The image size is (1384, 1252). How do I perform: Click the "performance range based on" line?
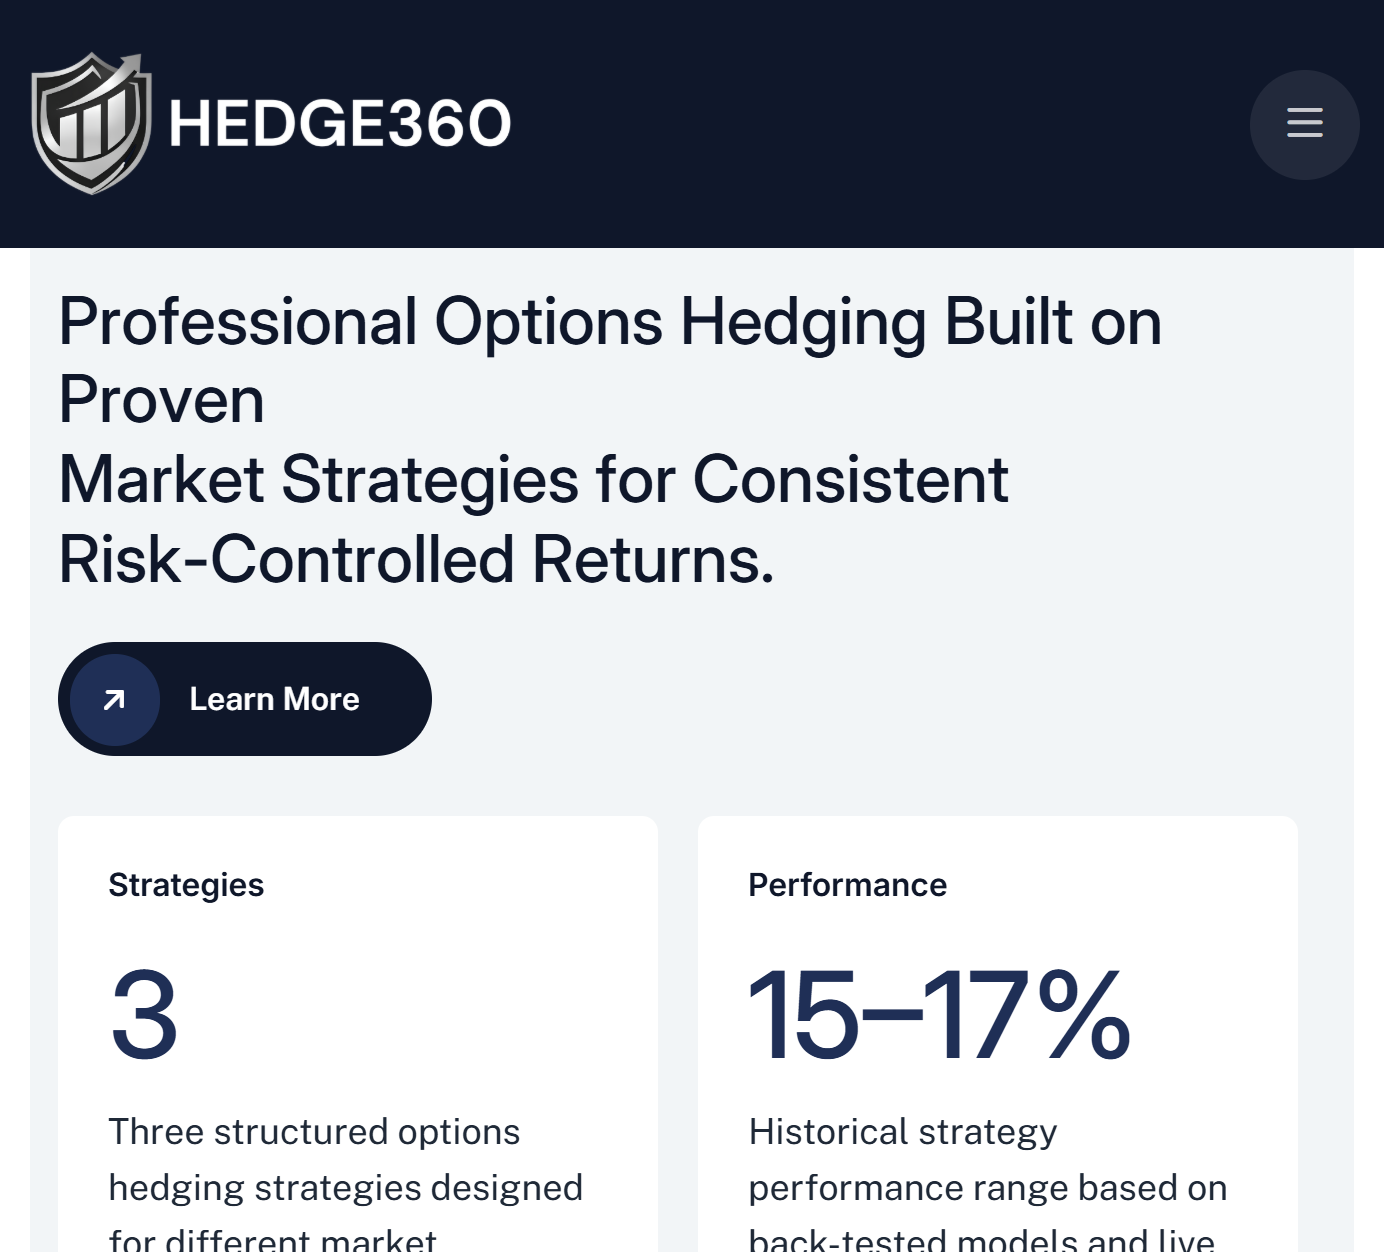pos(987,1188)
